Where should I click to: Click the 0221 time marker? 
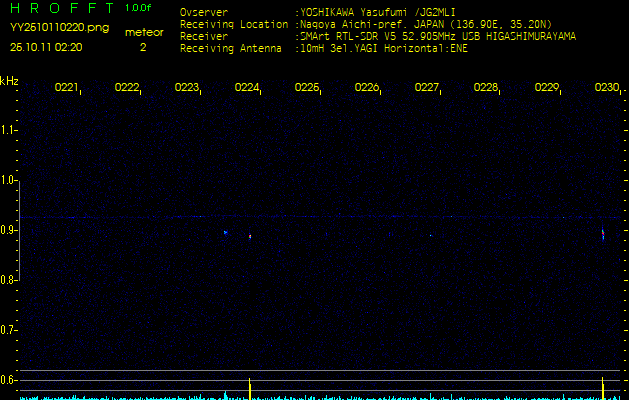click(67, 87)
